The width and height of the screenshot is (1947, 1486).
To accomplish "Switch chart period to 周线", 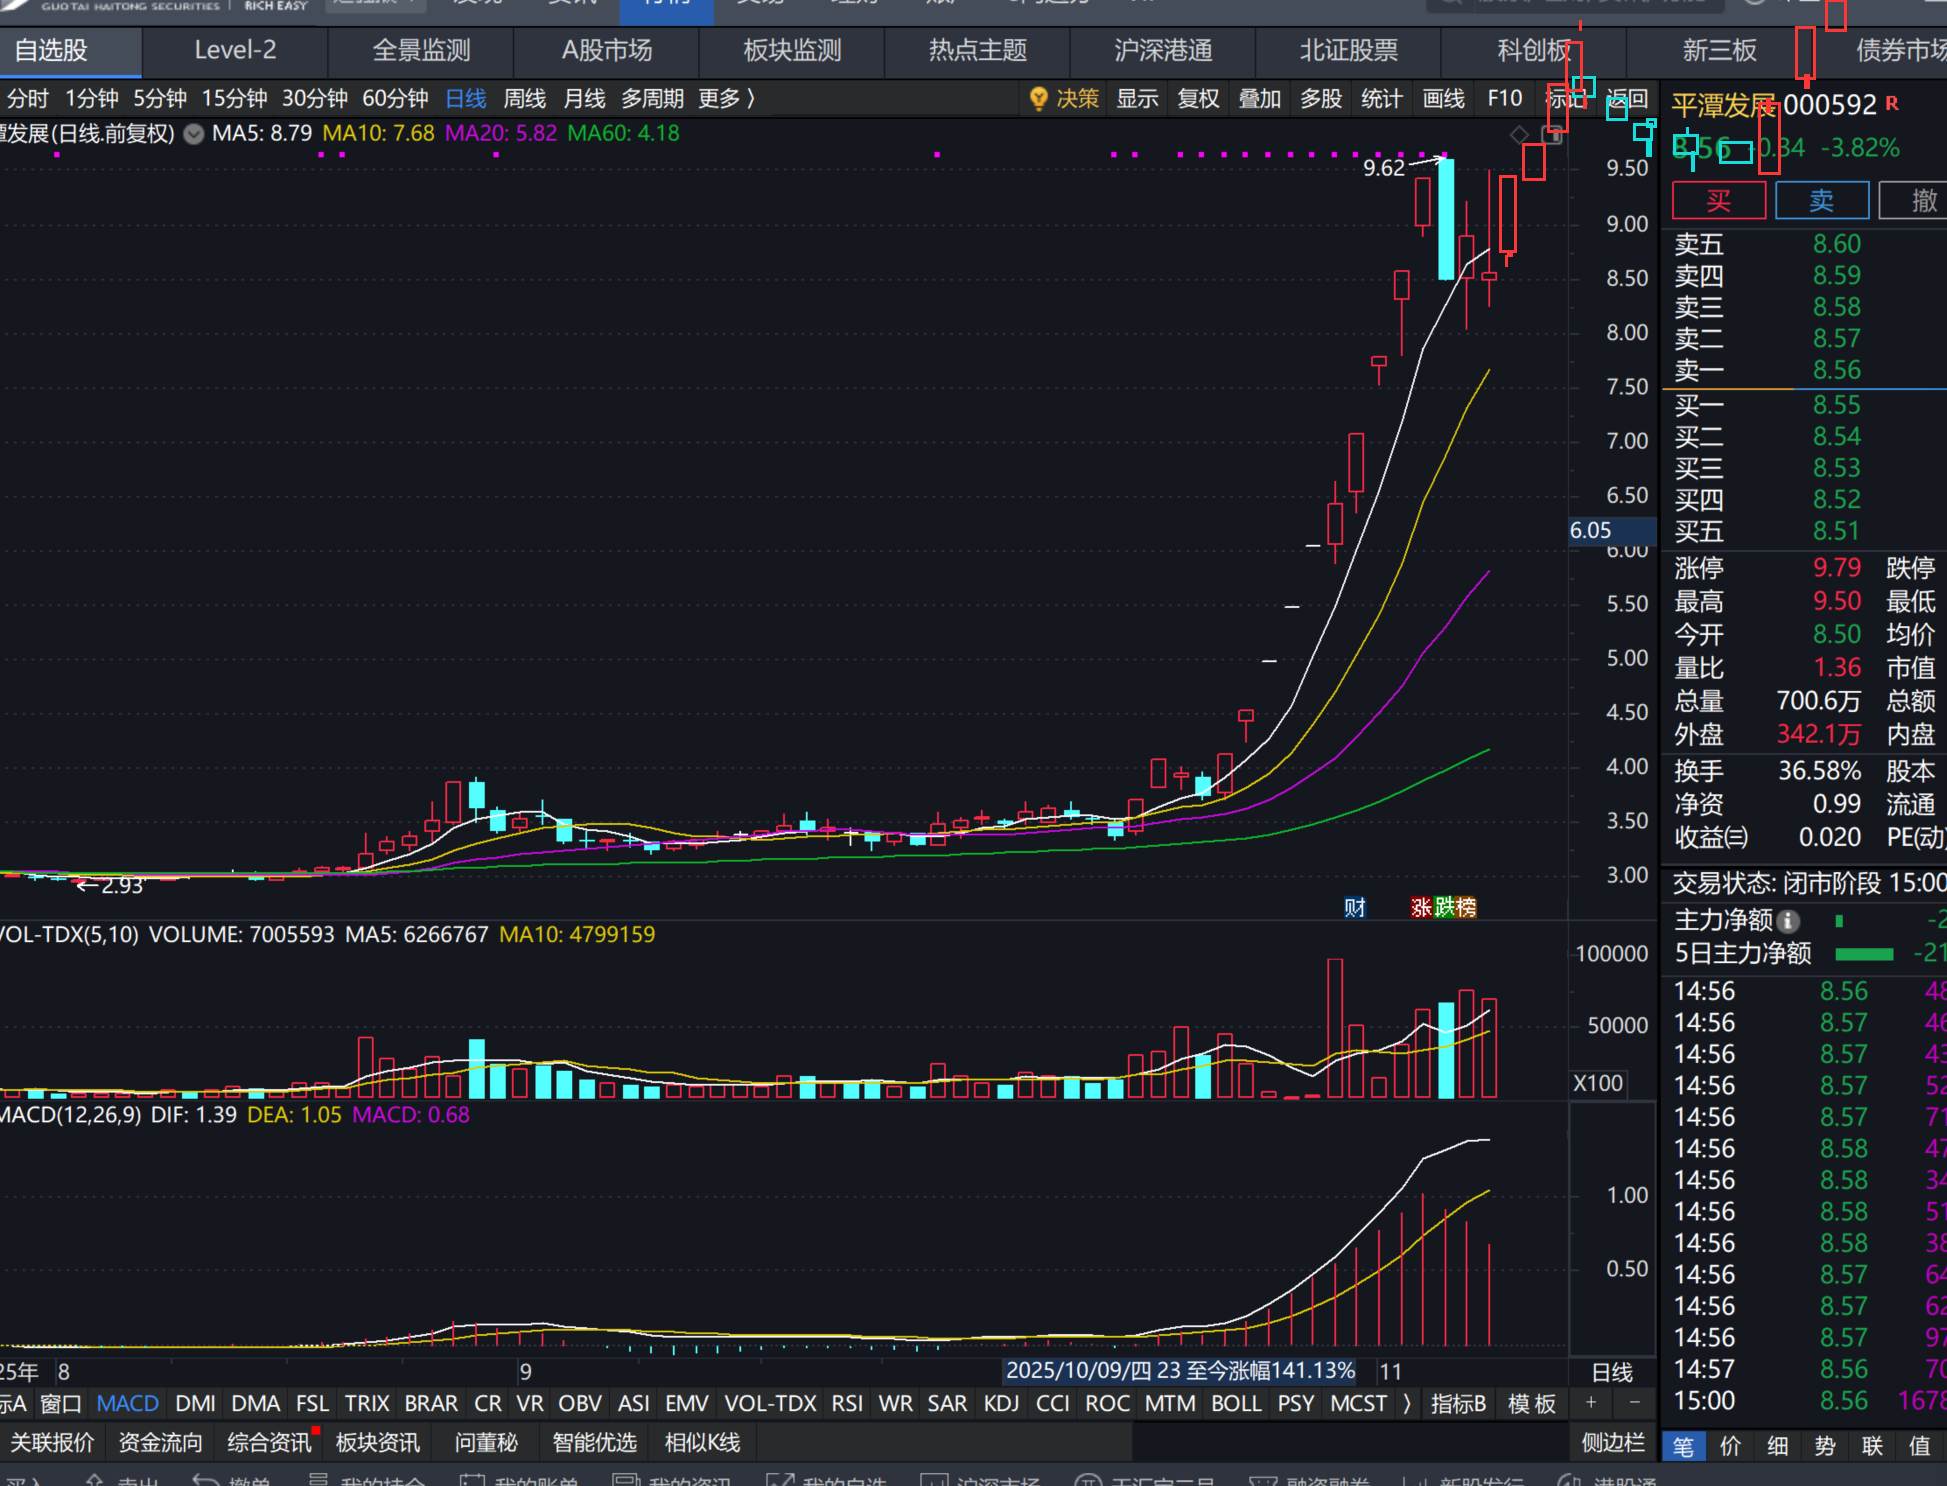I will tap(524, 99).
